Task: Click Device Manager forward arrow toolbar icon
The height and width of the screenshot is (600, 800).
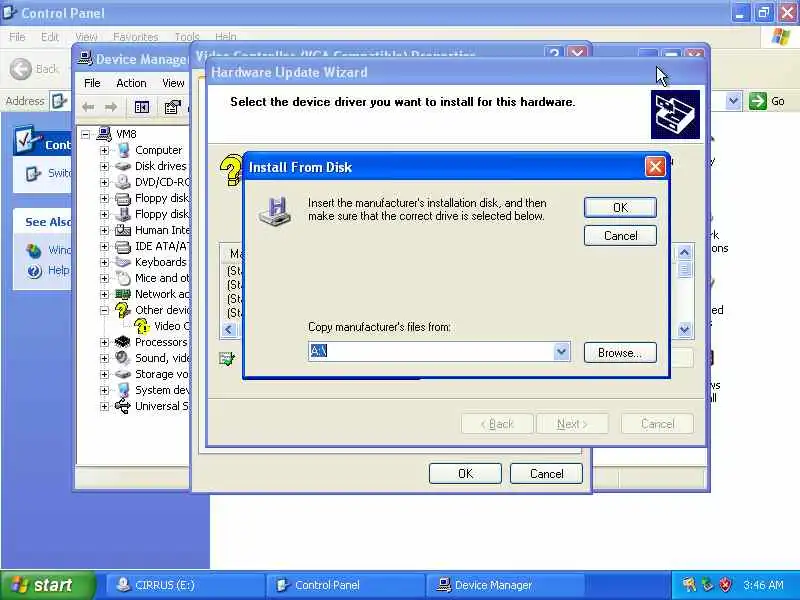Action: [x=111, y=107]
